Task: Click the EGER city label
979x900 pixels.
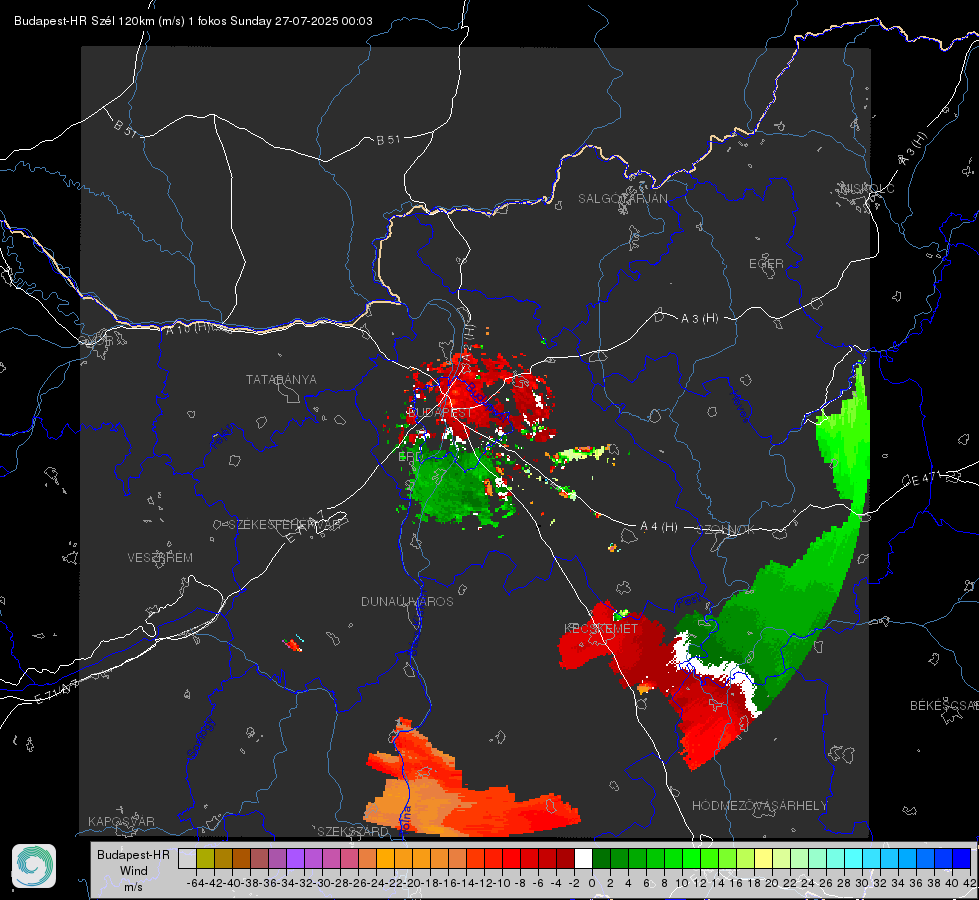Action: [x=766, y=264]
